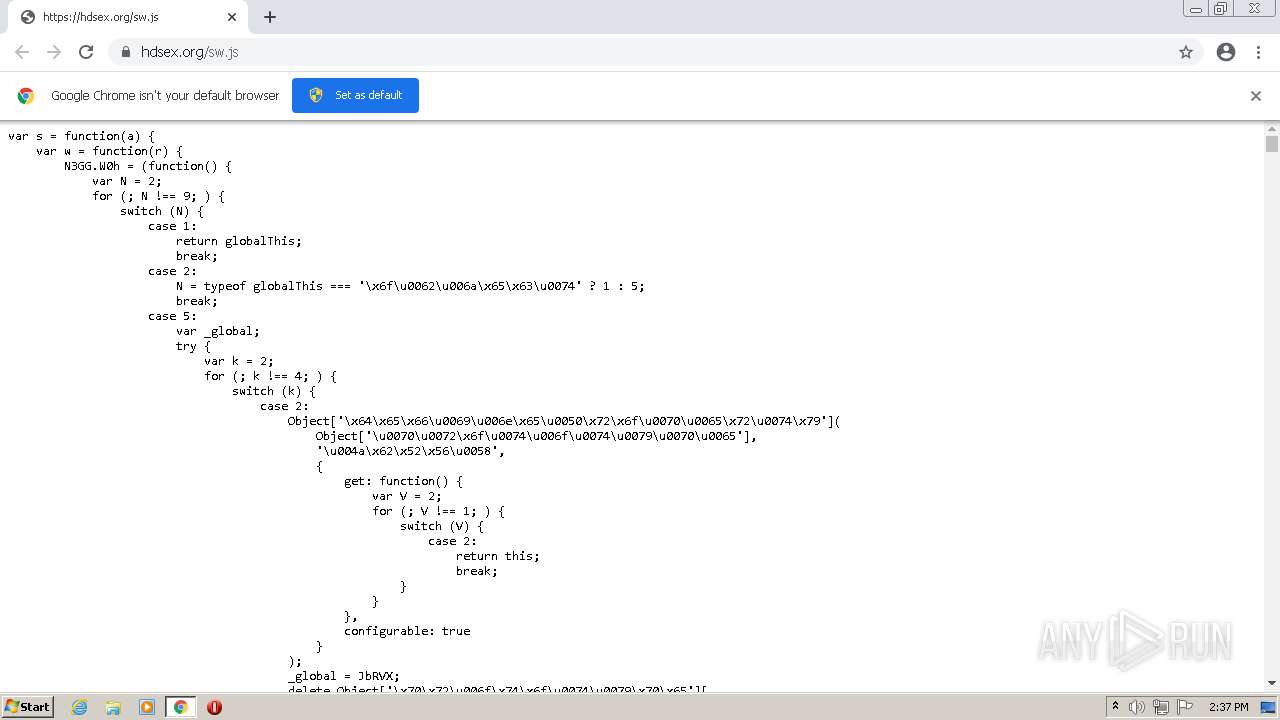Click the 'for (; N !== 9; ) {' line
The height and width of the screenshot is (720, 1280).
point(158,196)
